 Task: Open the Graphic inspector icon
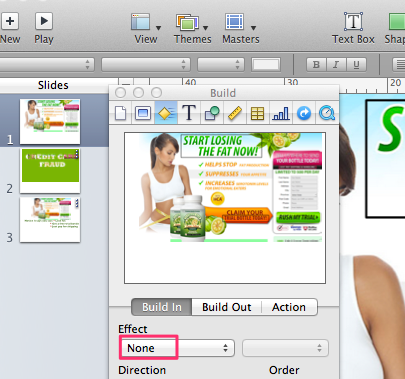212,113
